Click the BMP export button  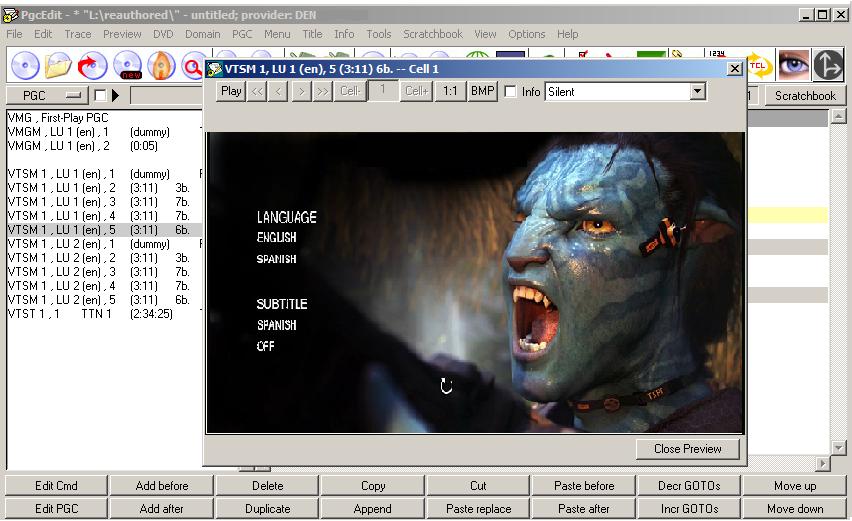tap(483, 91)
